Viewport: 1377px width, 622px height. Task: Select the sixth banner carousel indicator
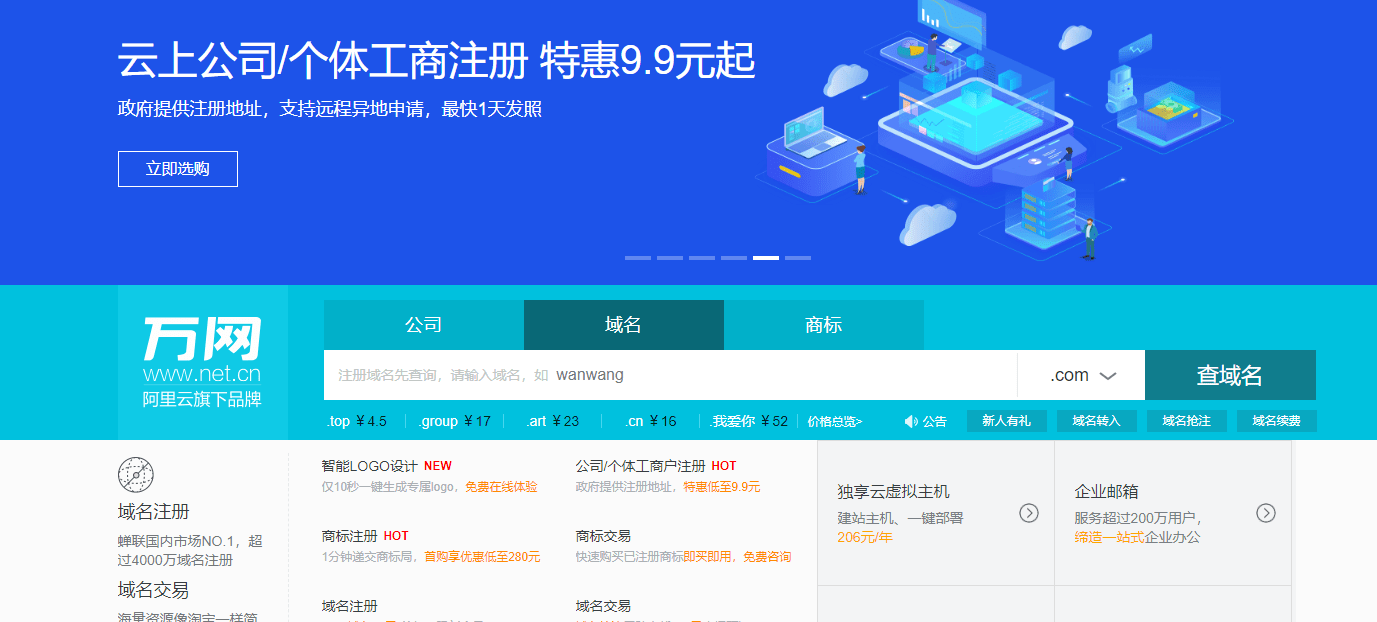point(798,258)
